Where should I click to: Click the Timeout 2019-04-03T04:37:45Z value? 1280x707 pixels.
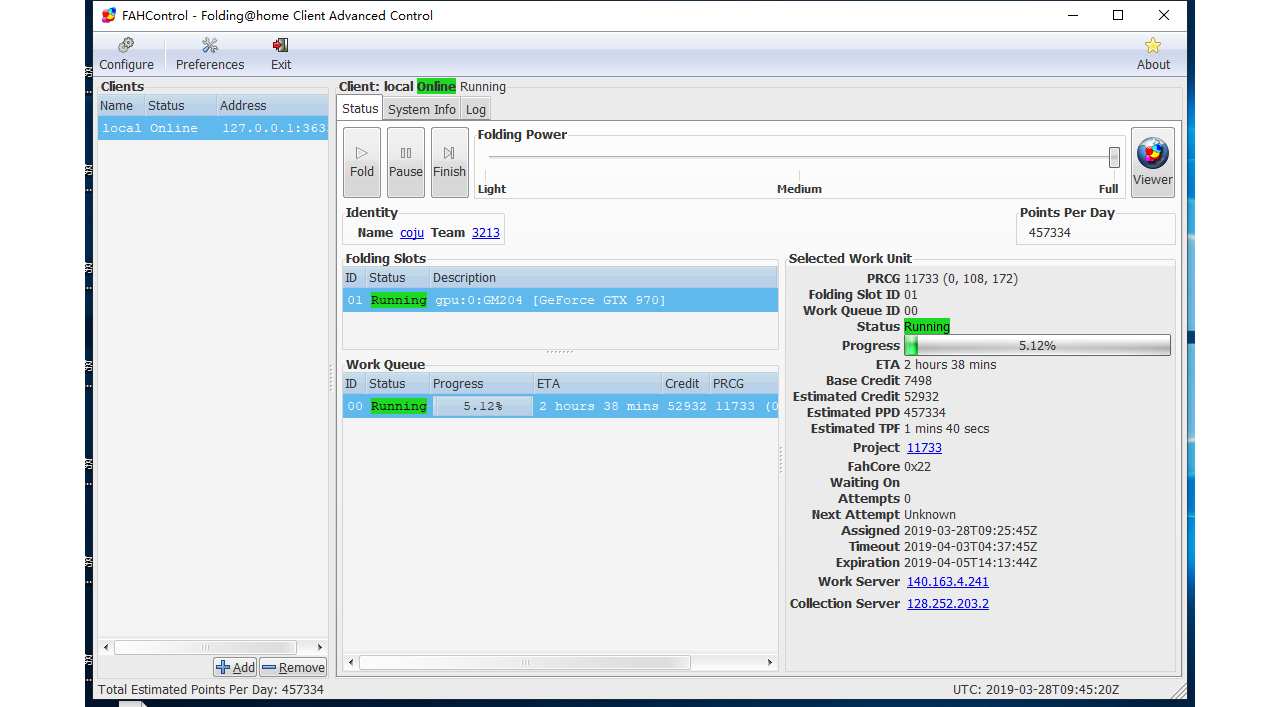pos(970,547)
